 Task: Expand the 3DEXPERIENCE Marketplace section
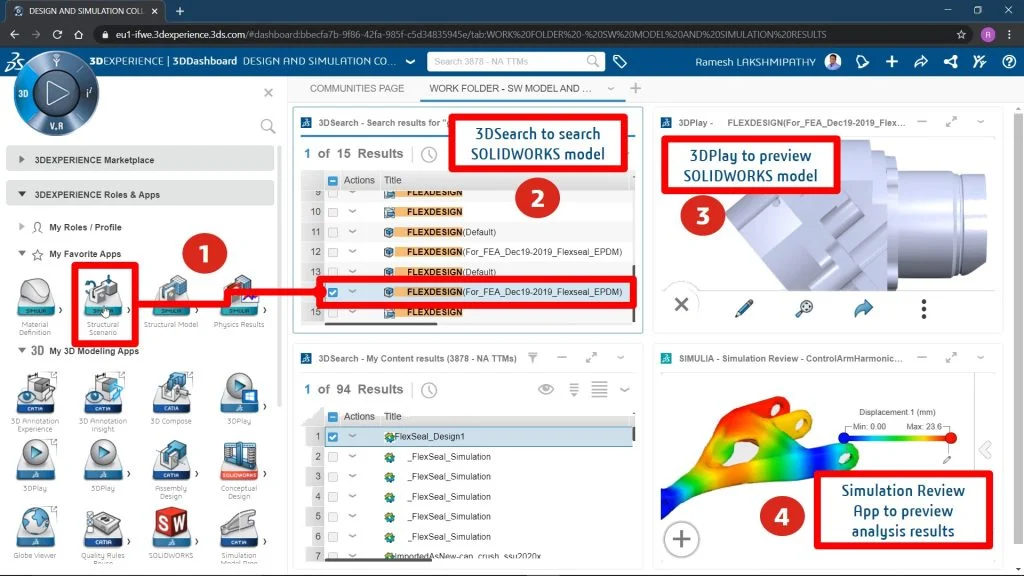[22, 160]
